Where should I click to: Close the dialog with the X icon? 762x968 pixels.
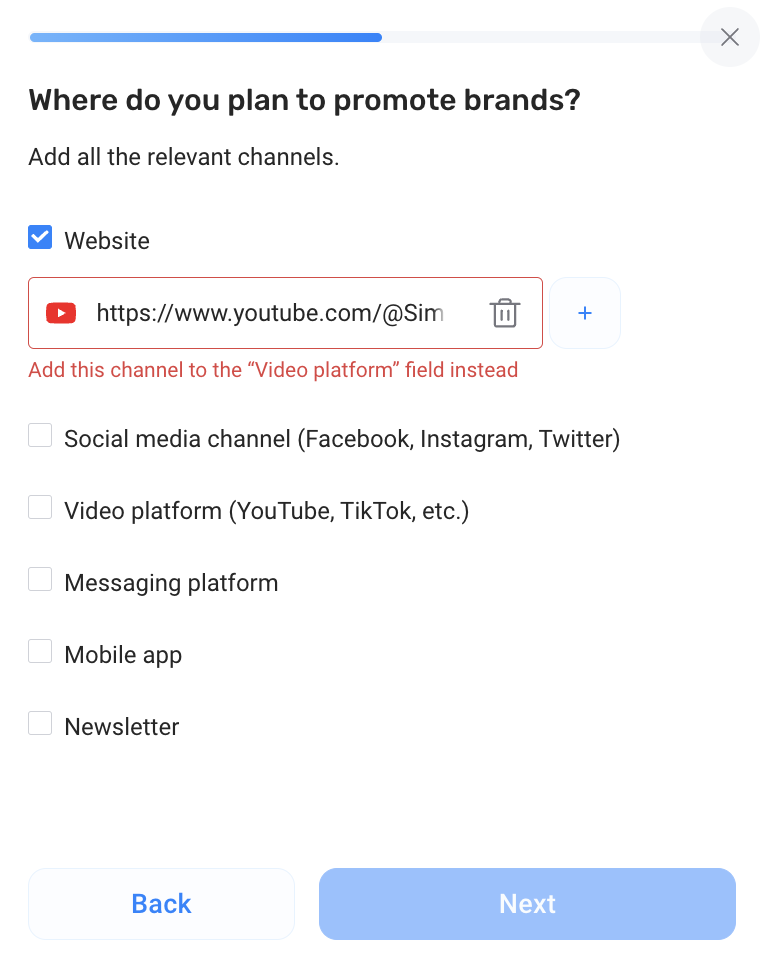(x=729, y=37)
